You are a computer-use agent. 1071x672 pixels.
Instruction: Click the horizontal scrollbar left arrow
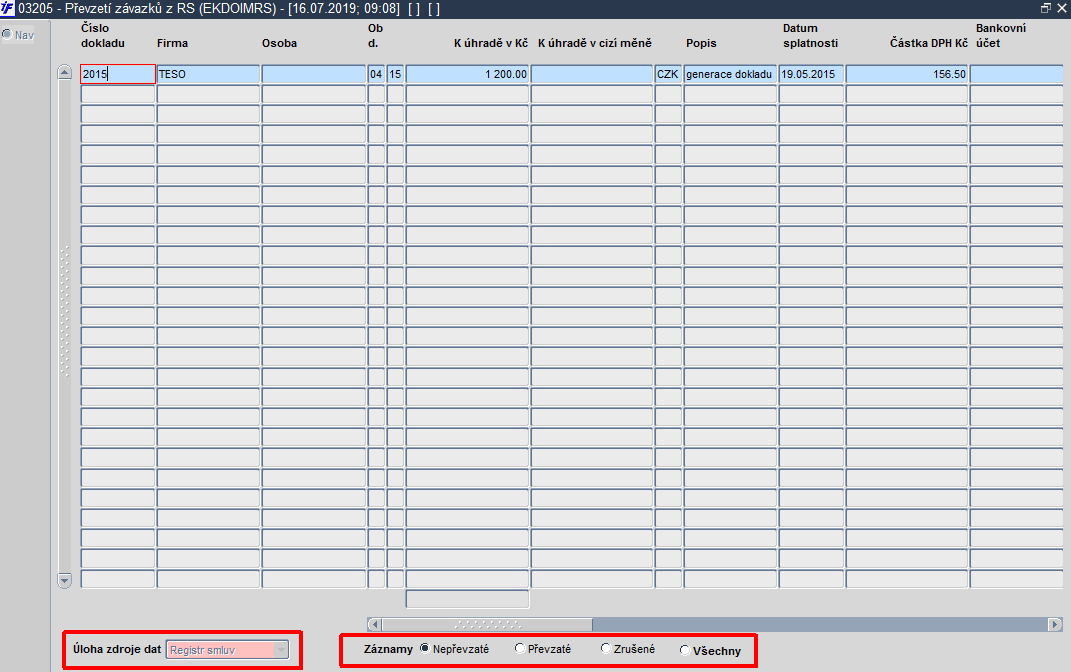click(x=374, y=624)
